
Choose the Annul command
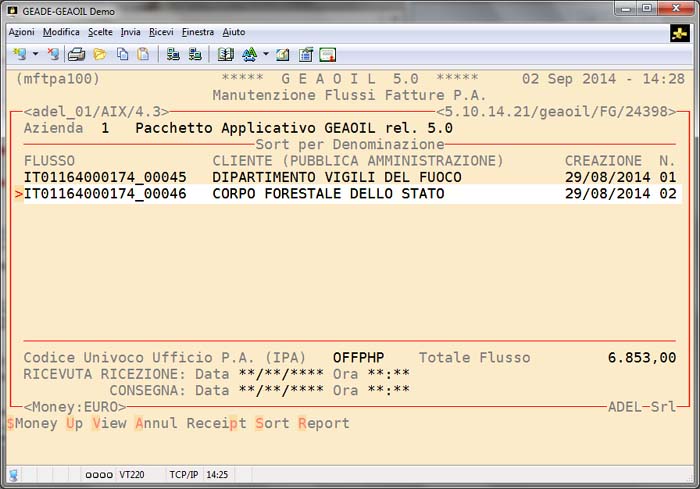coord(156,423)
